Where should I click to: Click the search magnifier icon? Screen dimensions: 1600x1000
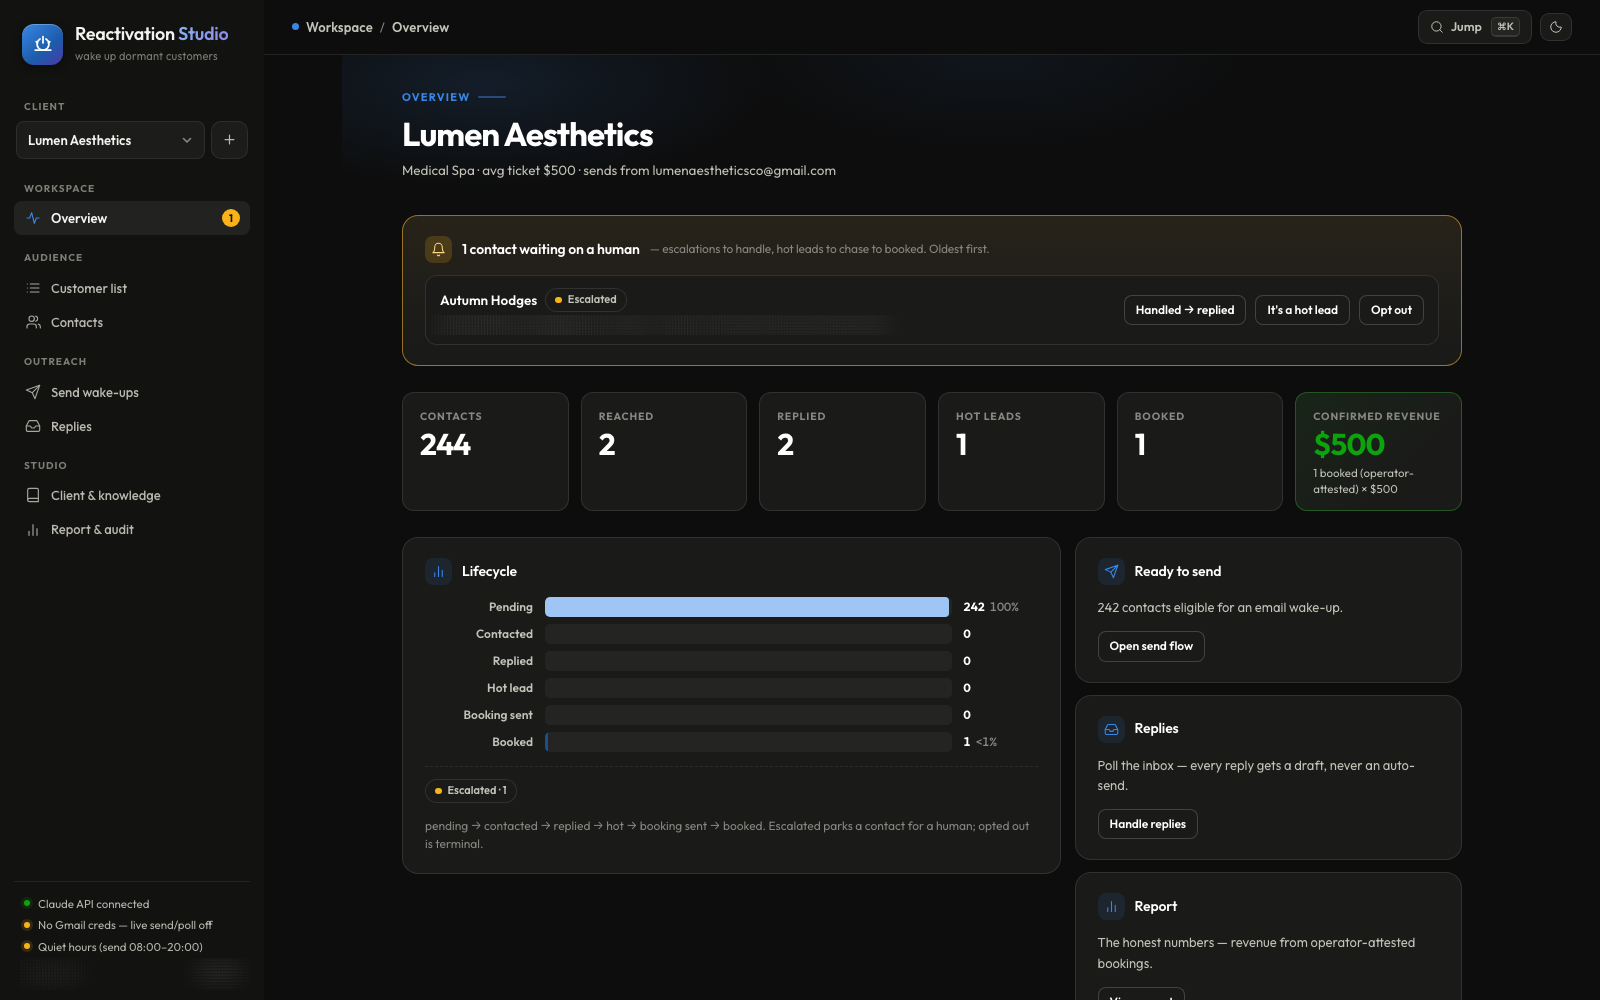click(x=1437, y=27)
